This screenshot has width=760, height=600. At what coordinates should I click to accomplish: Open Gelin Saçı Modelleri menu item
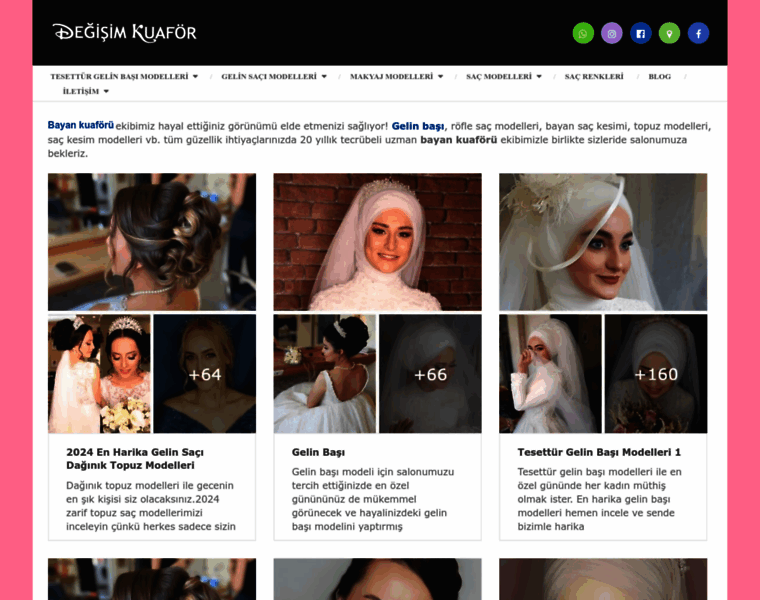(x=269, y=77)
